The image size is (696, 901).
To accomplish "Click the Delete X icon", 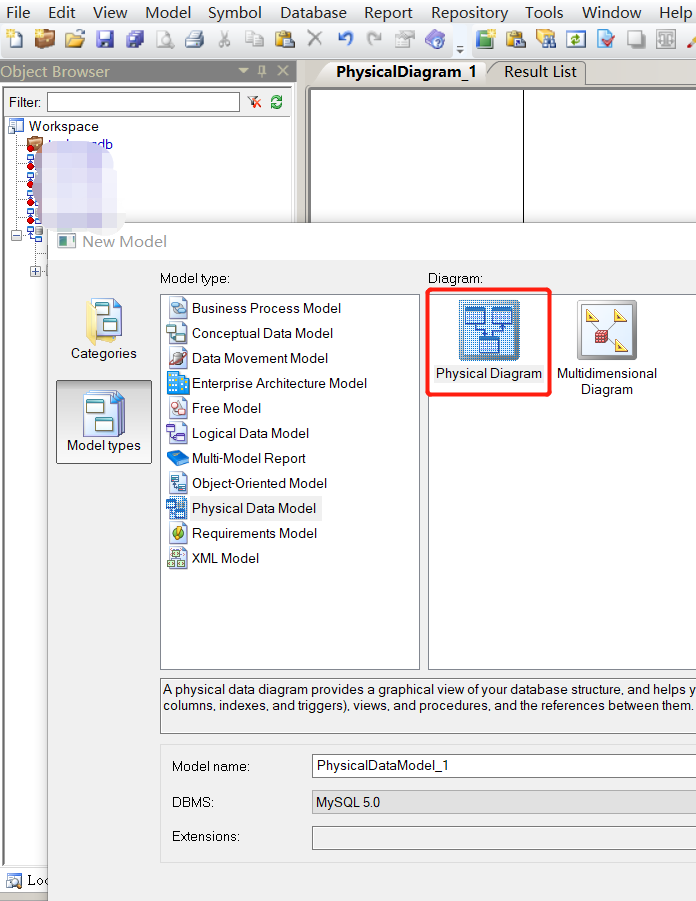I will (x=315, y=38).
